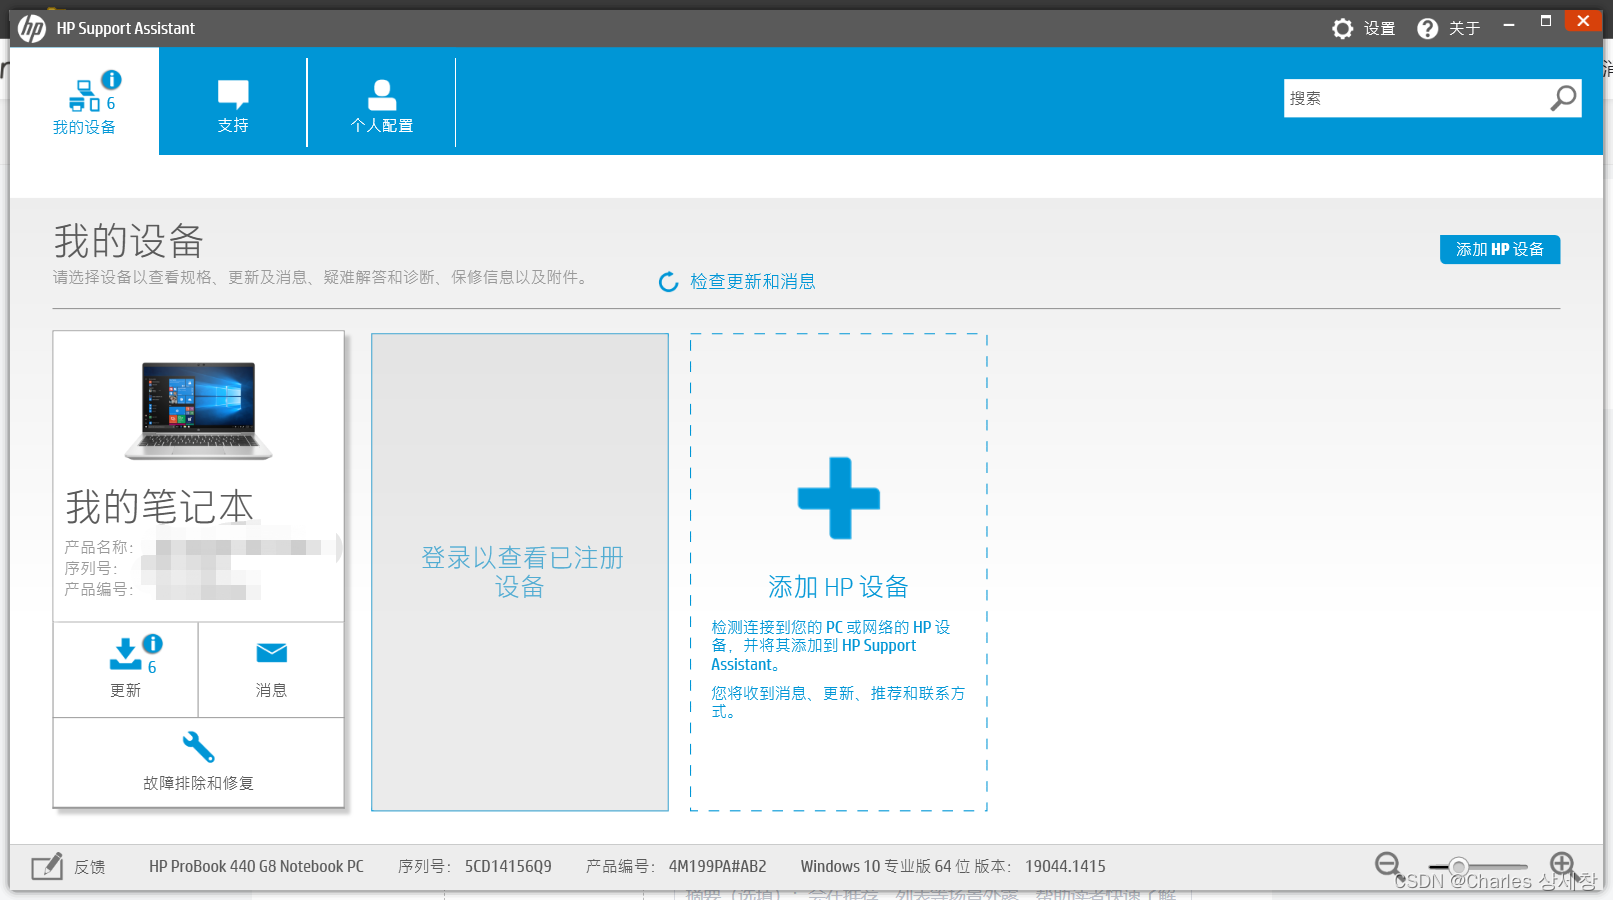Click the zoom out magnifier icon

[1388, 865]
